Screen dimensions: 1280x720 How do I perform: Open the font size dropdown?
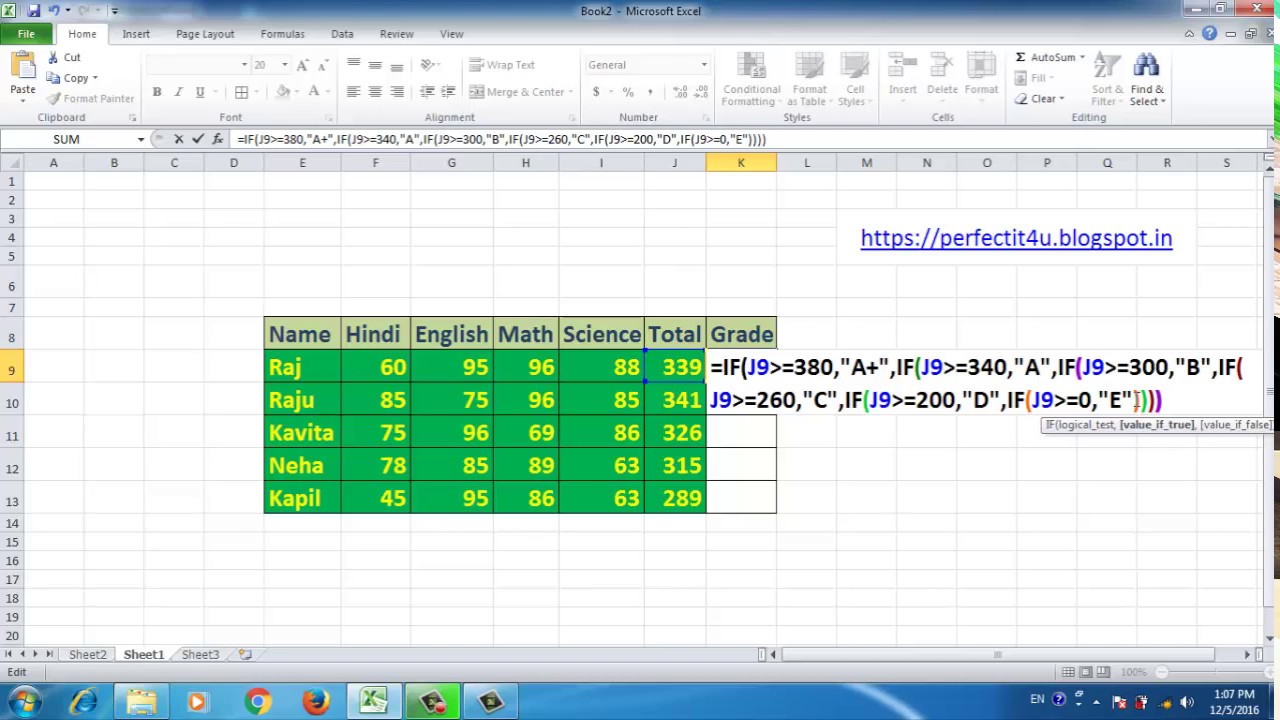(x=284, y=65)
